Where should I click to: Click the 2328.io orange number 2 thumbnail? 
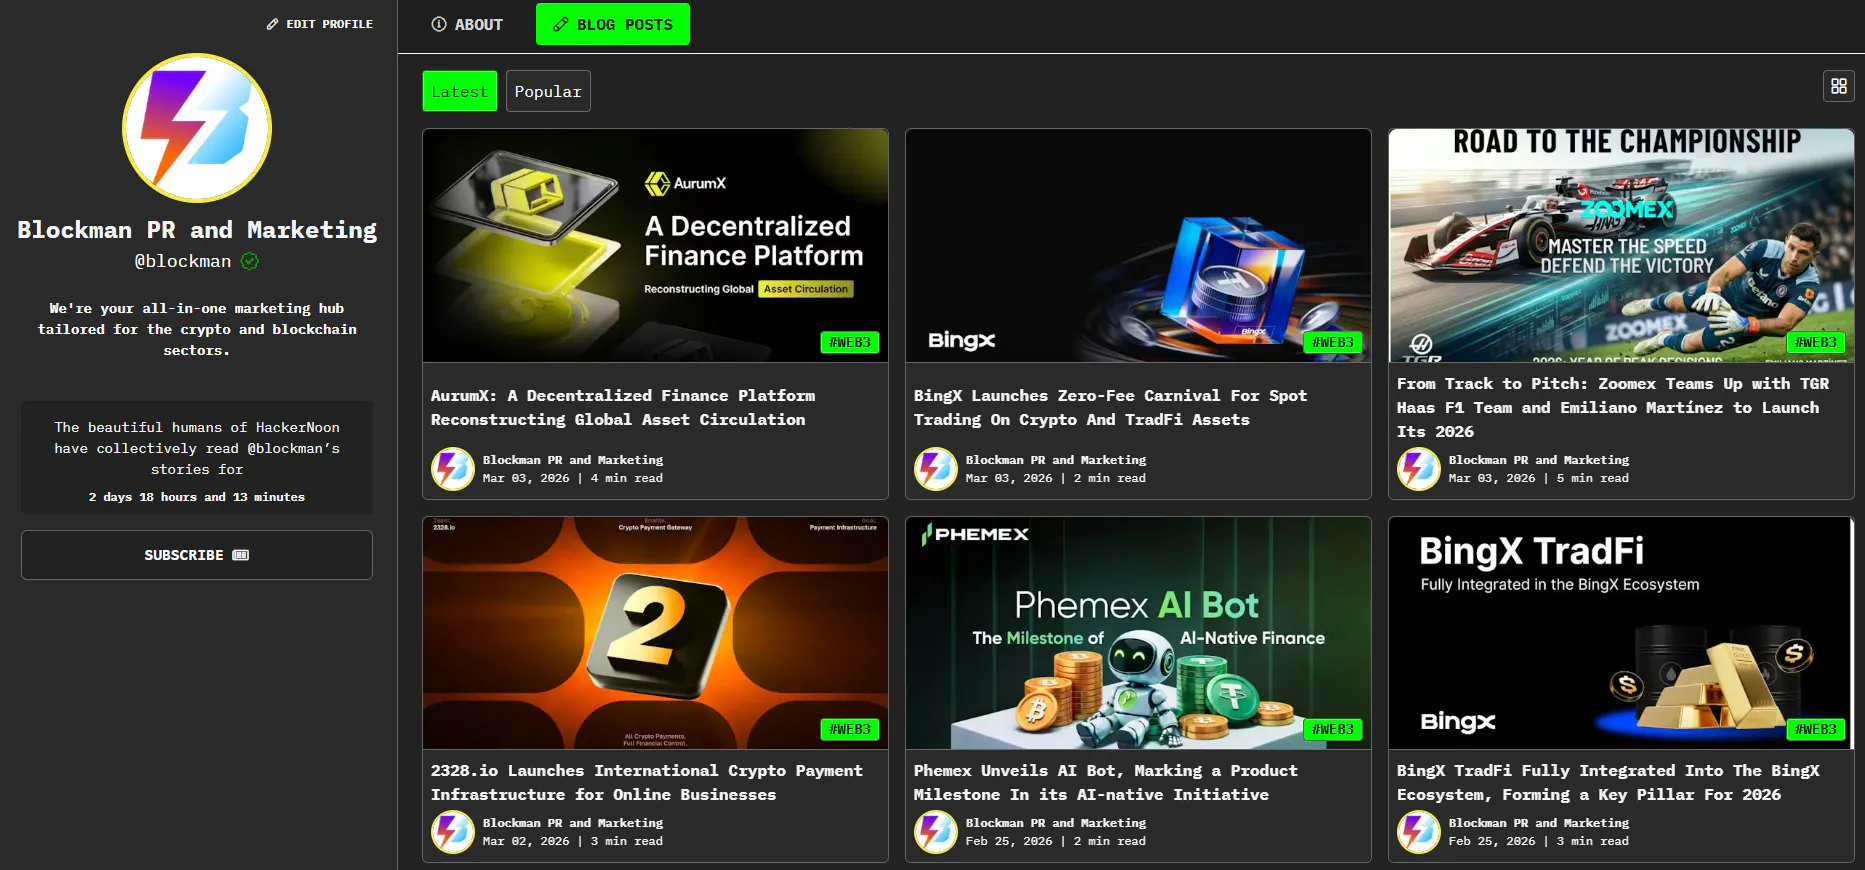(655, 633)
